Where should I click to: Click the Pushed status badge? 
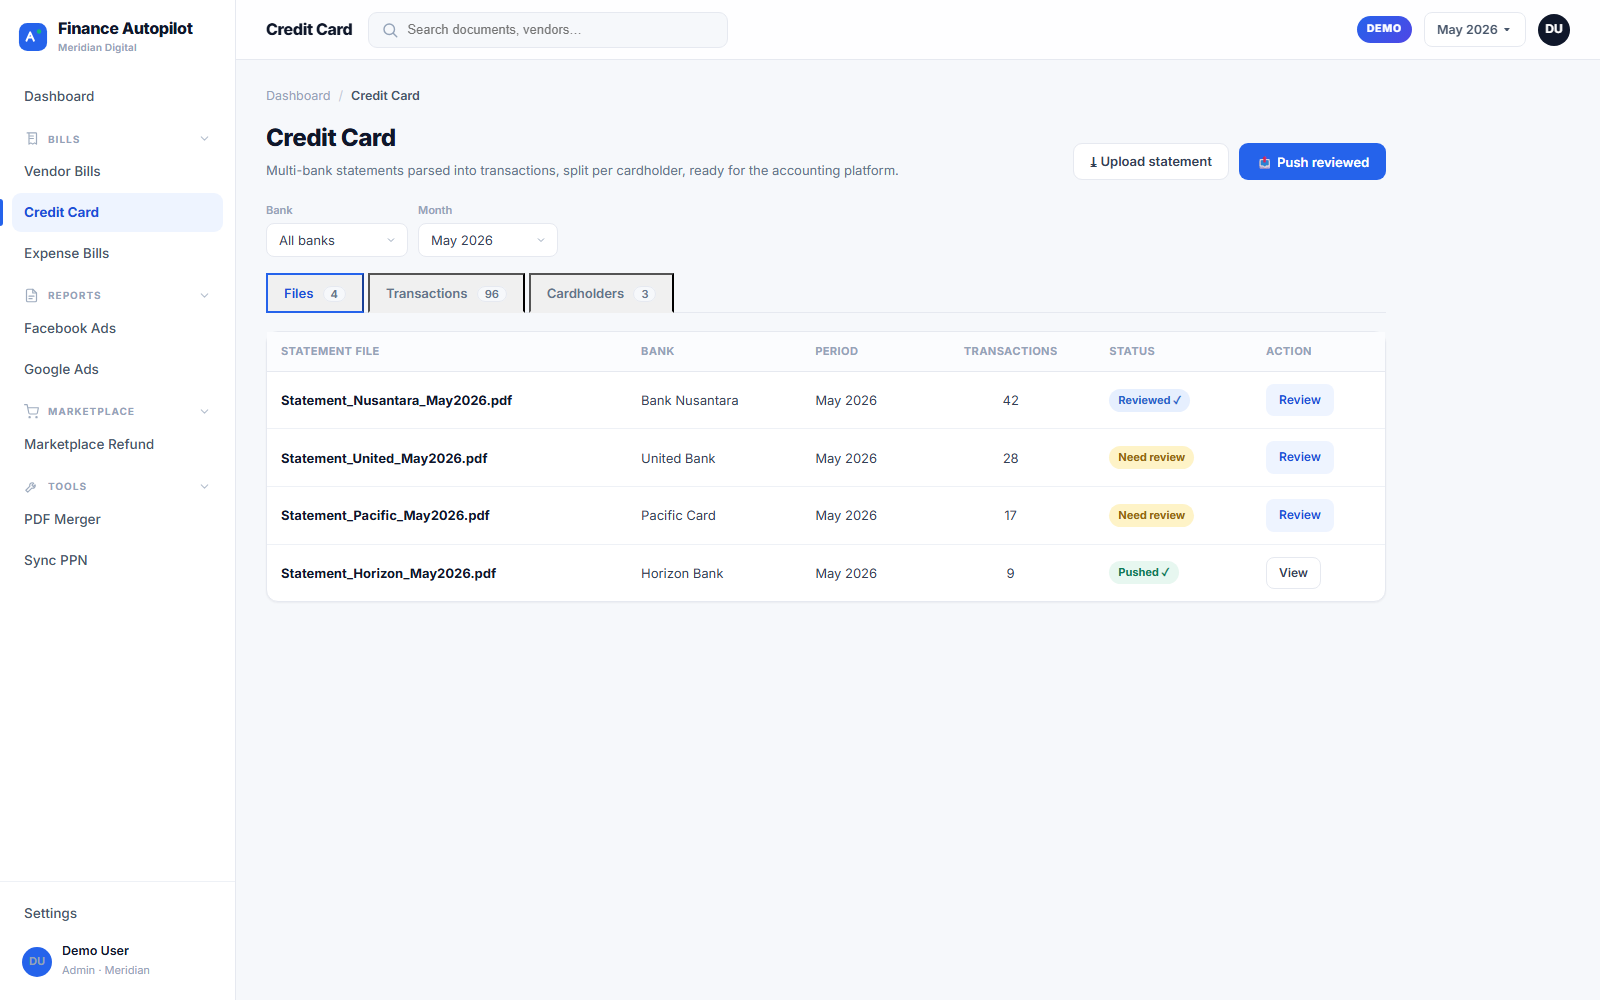tap(1143, 572)
